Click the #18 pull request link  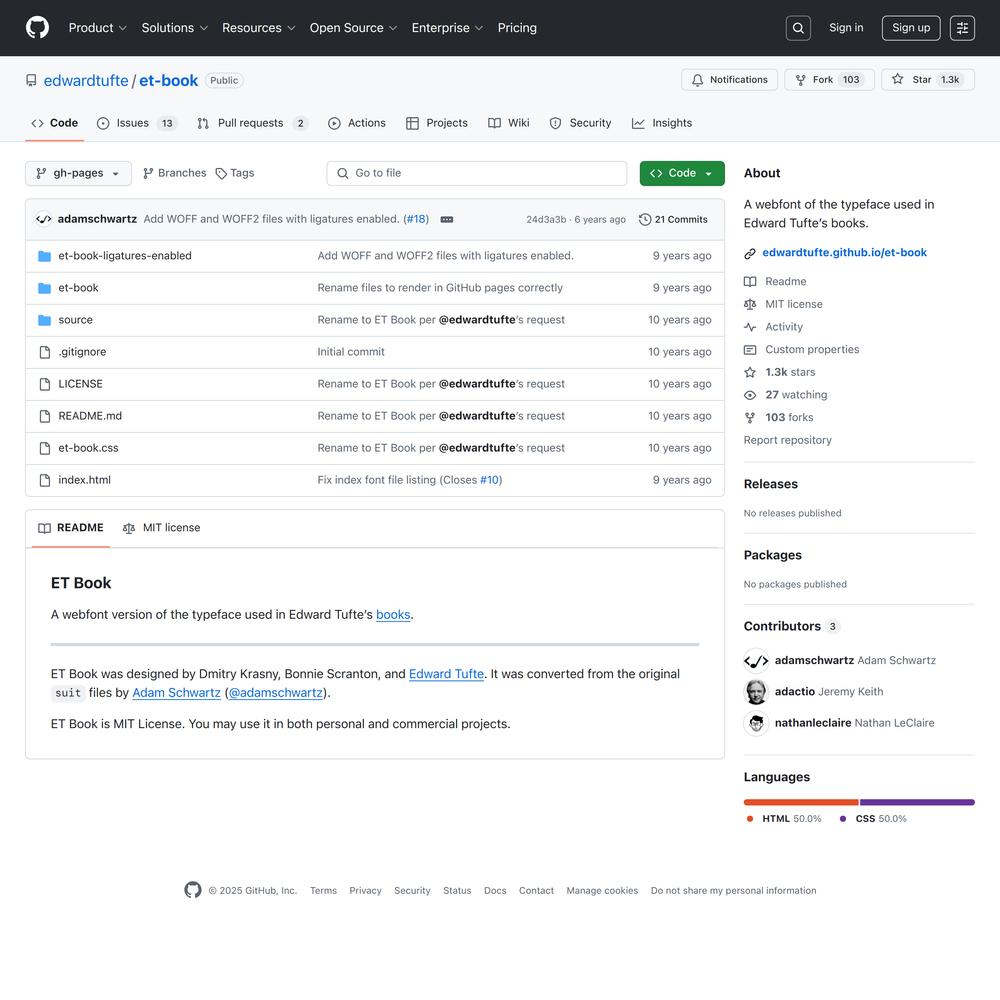tap(416, 219)
